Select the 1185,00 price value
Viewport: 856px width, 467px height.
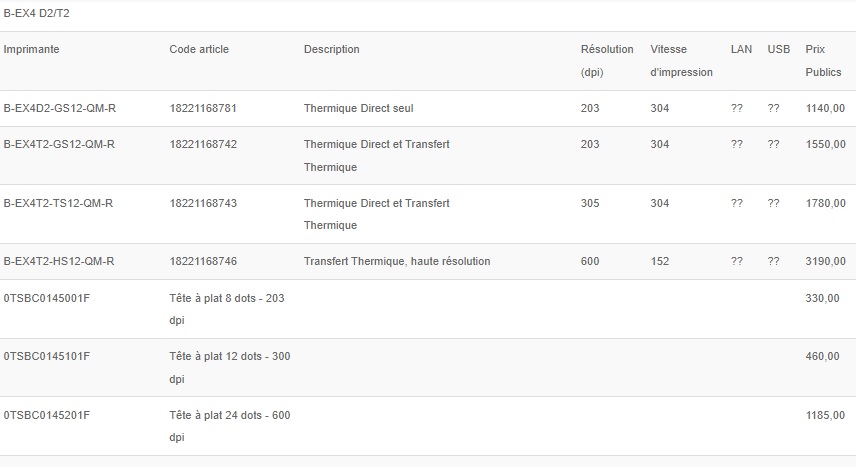(x=825, y=415)
